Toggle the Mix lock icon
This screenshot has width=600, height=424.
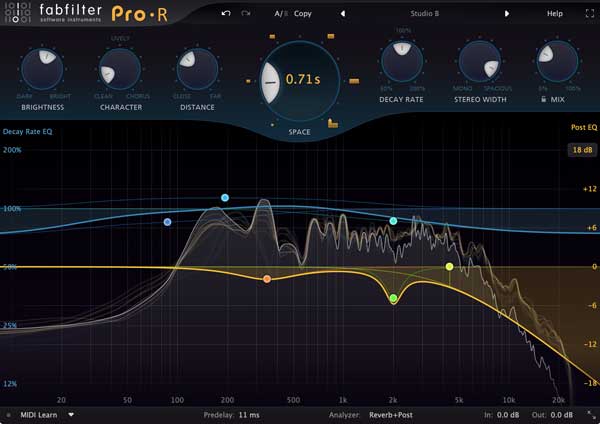point(543,99)
